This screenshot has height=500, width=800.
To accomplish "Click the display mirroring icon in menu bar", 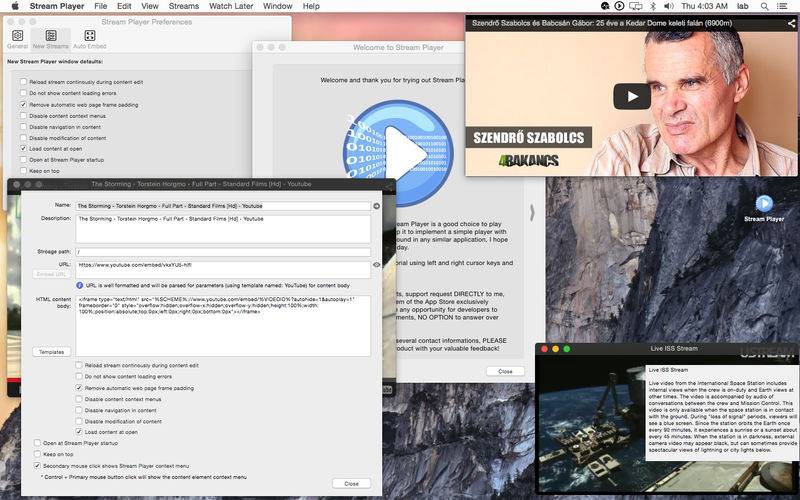I will click(x=636, y=6).
